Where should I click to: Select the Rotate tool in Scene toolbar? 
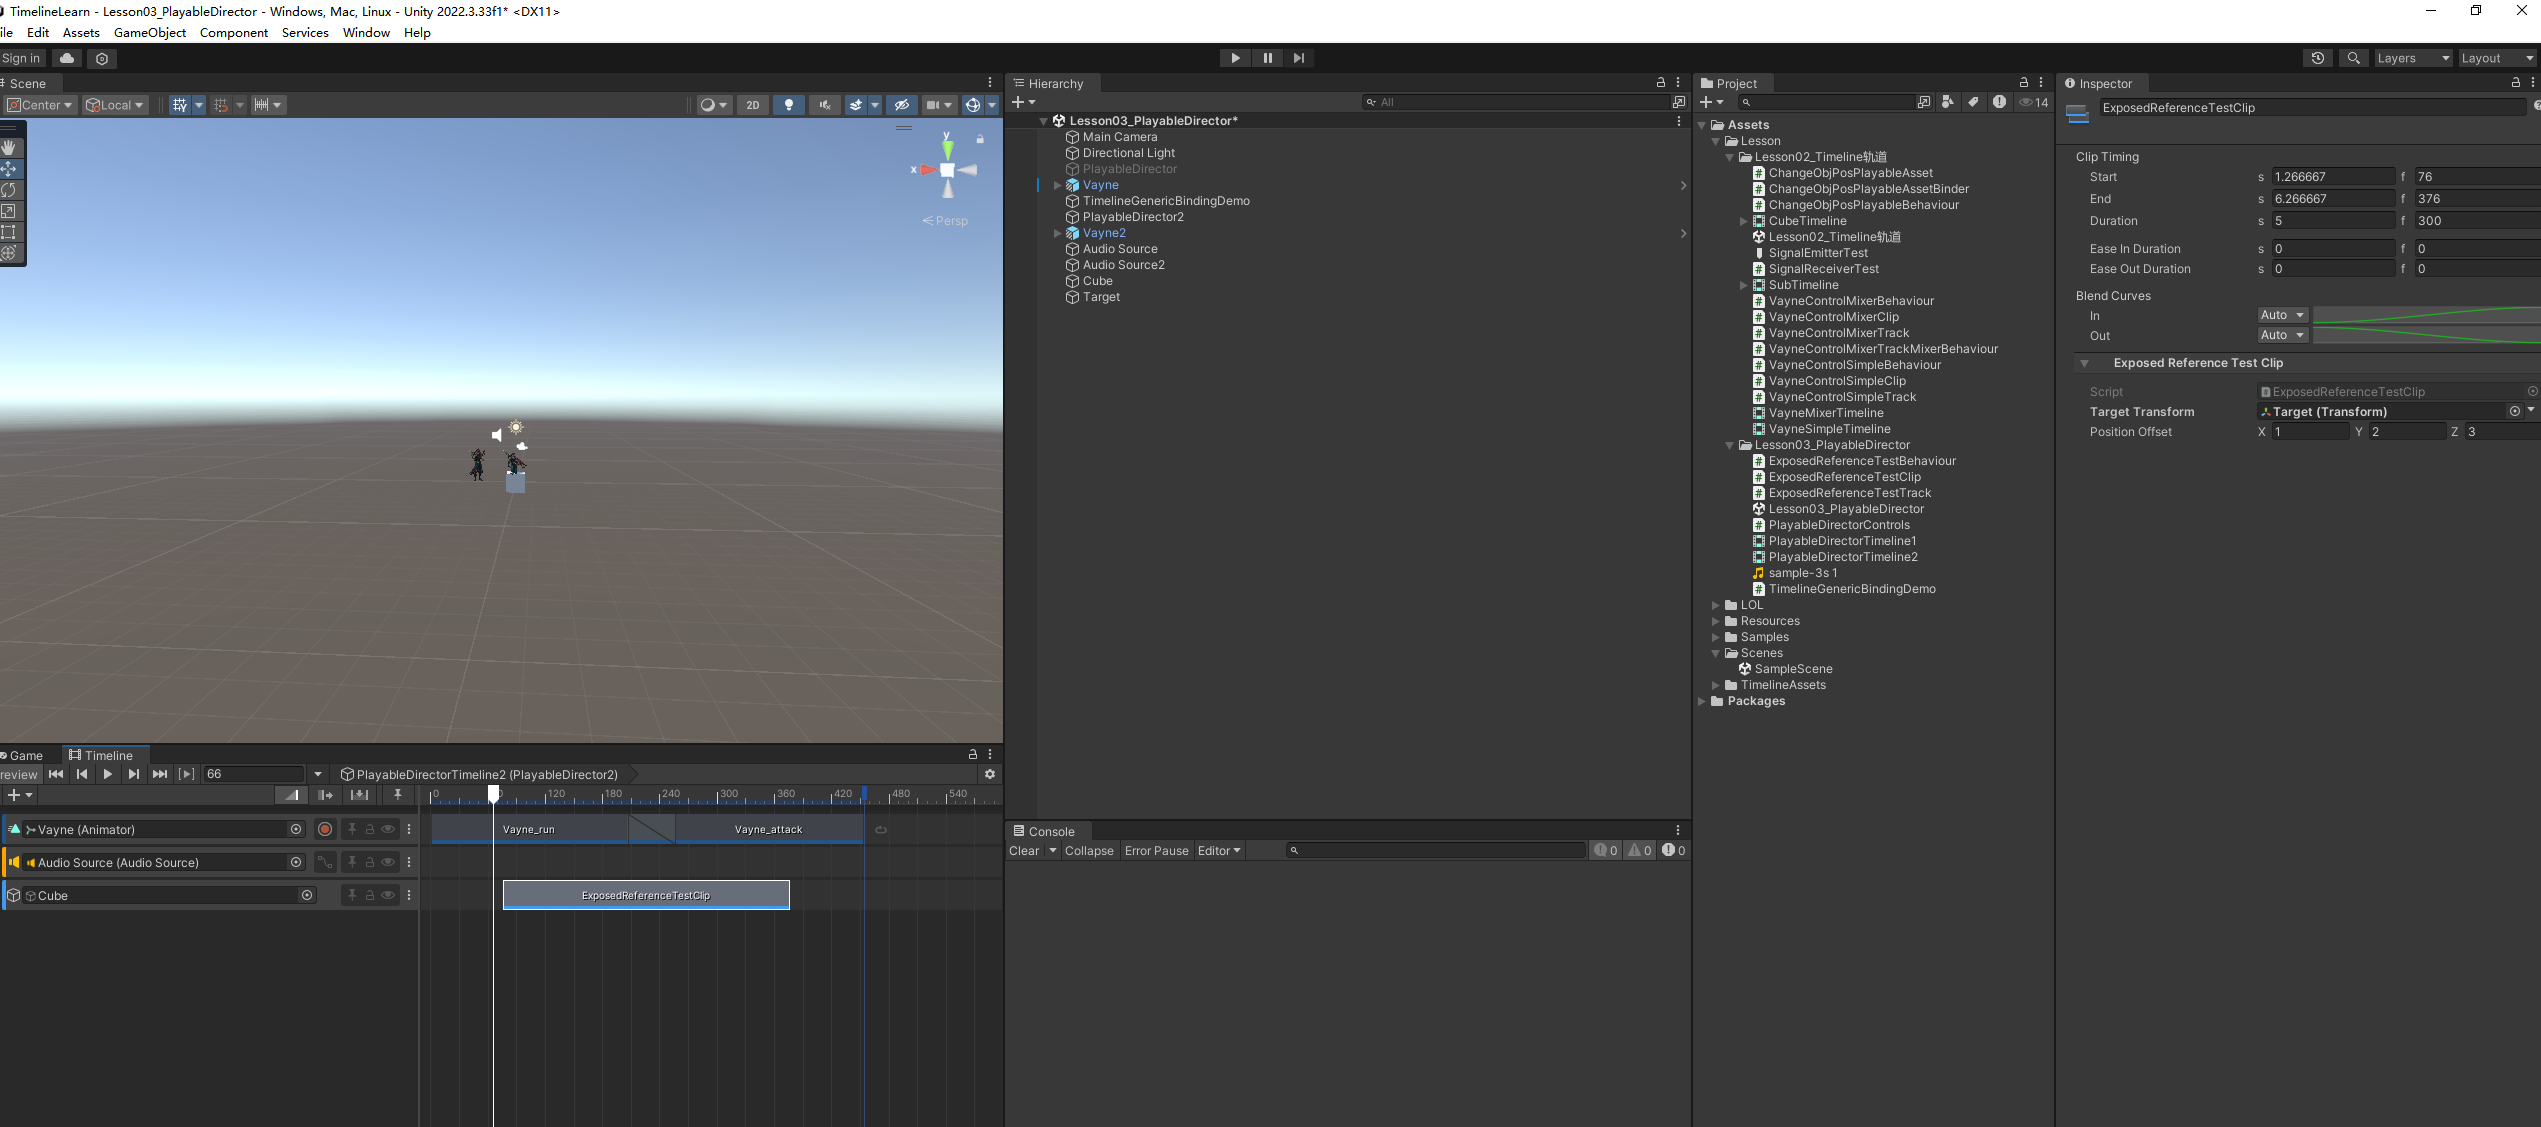(x=9, y=190)
